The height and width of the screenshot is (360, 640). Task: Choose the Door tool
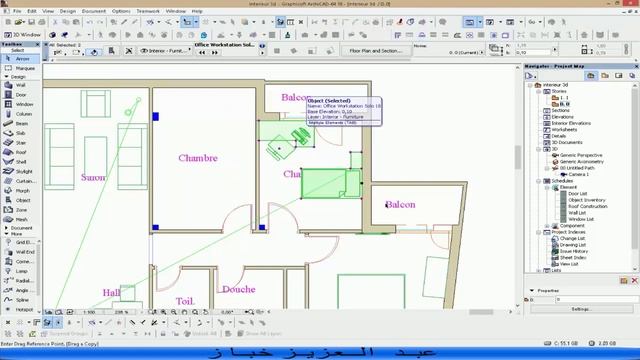(20, 95)
